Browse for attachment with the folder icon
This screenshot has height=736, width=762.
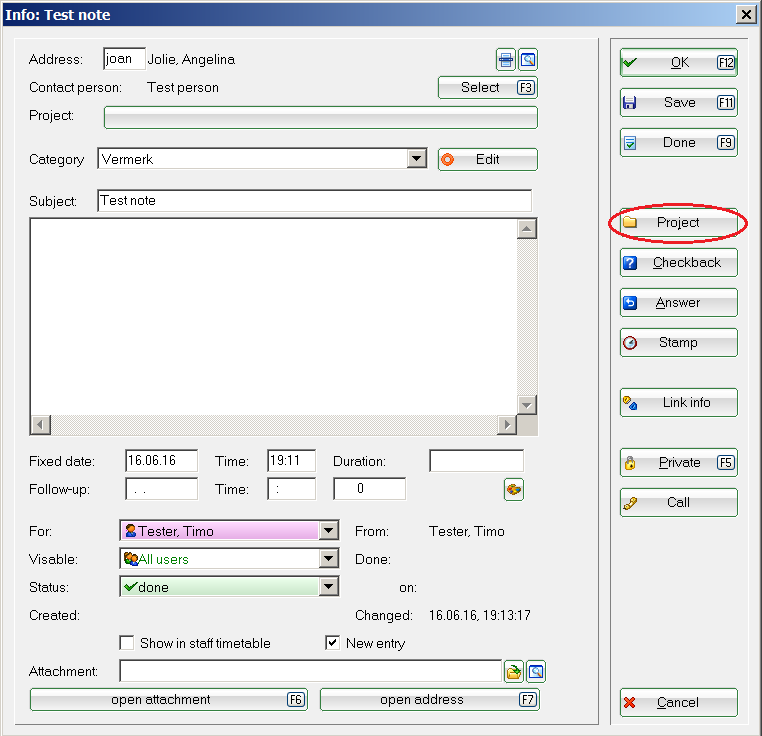point(514,671)
